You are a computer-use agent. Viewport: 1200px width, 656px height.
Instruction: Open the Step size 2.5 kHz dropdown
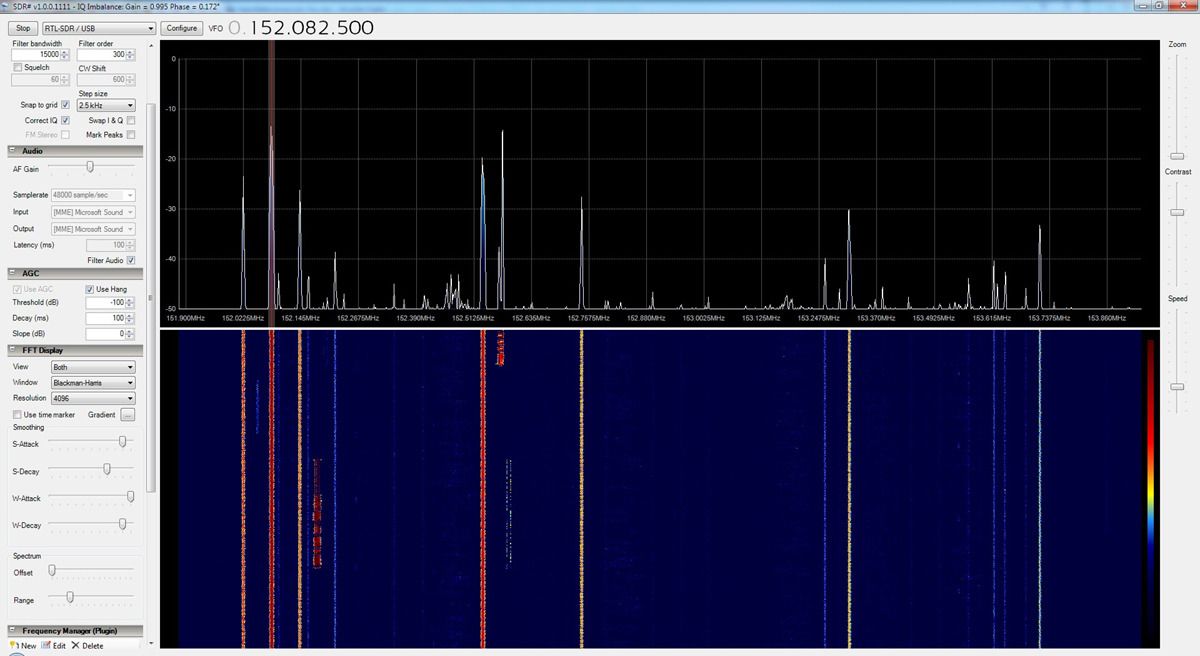(105, 105)
